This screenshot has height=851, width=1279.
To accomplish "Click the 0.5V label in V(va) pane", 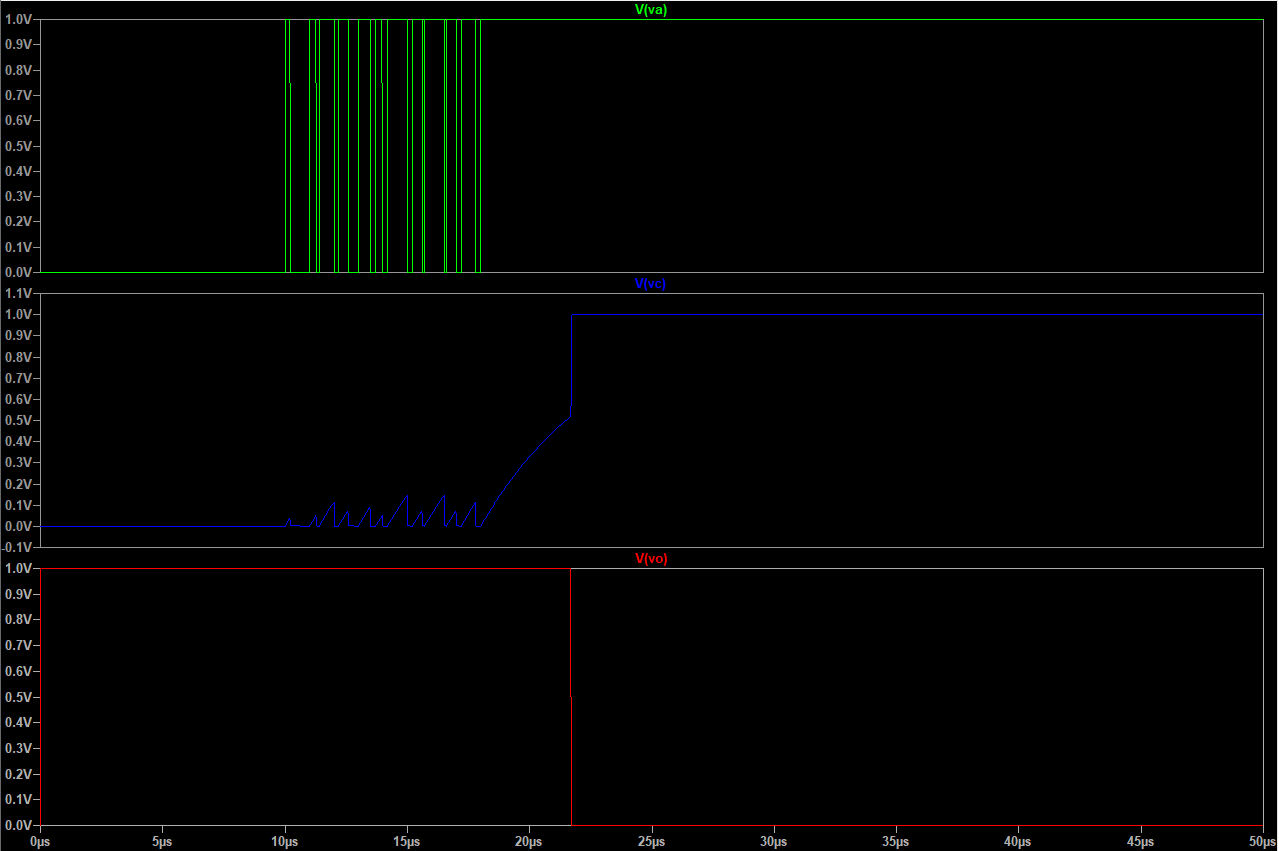I will [x=19, y=146].
